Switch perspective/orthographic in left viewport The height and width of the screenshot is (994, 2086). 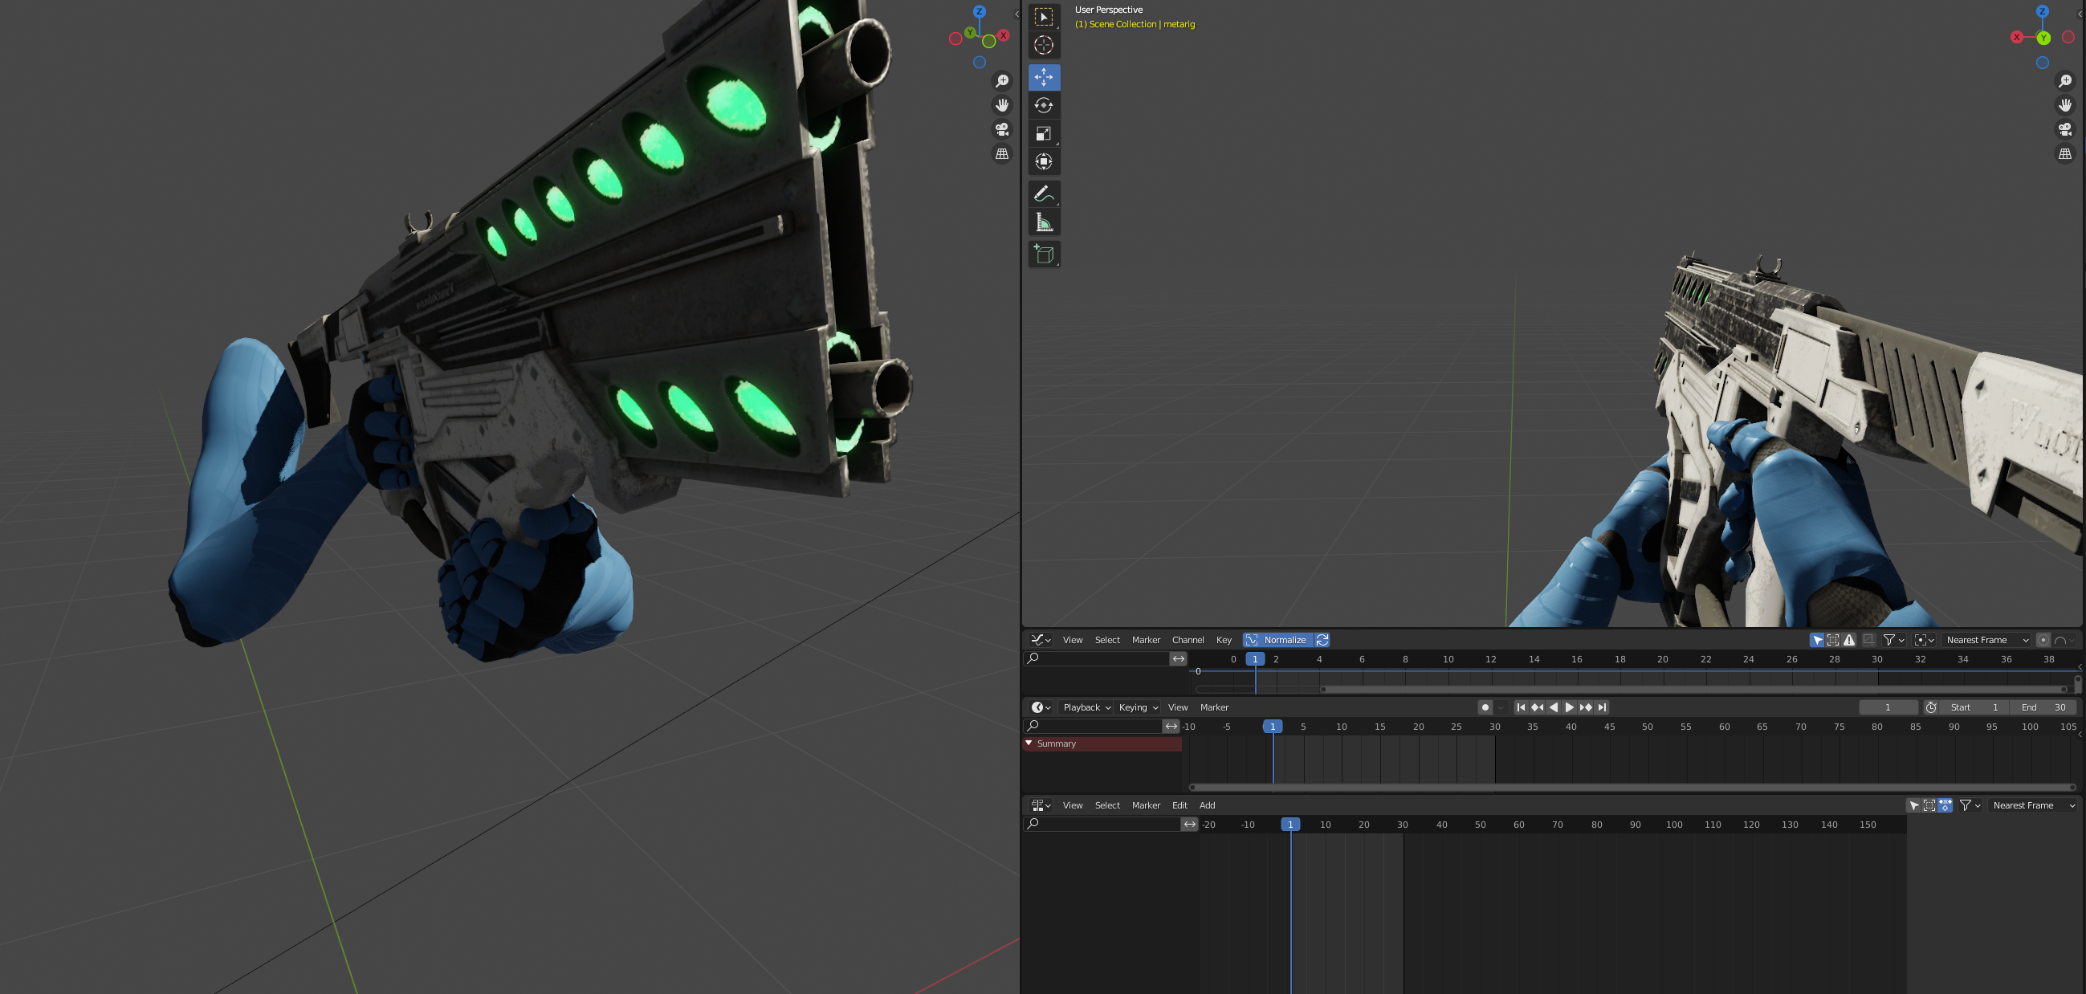tap(1002, 153)
